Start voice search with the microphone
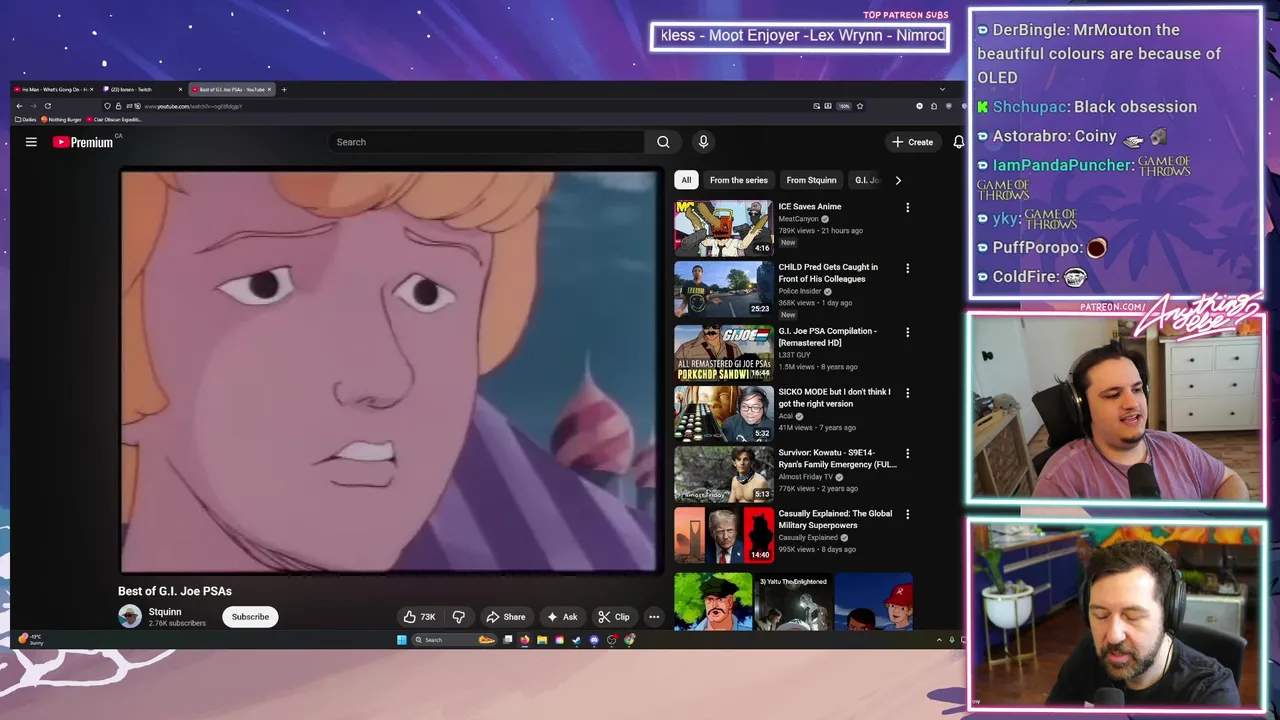The height and width of the screenshot is (720, 1280). tap(703, 142)
